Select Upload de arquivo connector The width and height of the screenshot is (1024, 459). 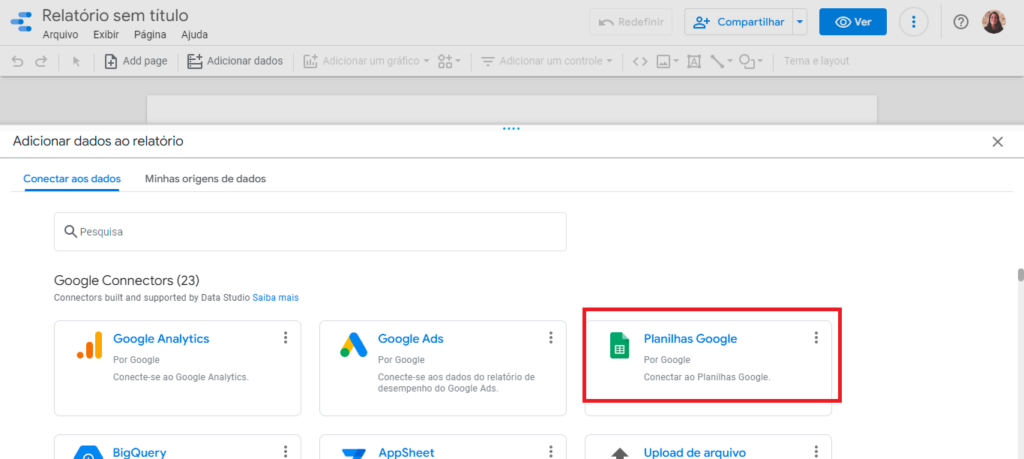(x=708, y=447)
